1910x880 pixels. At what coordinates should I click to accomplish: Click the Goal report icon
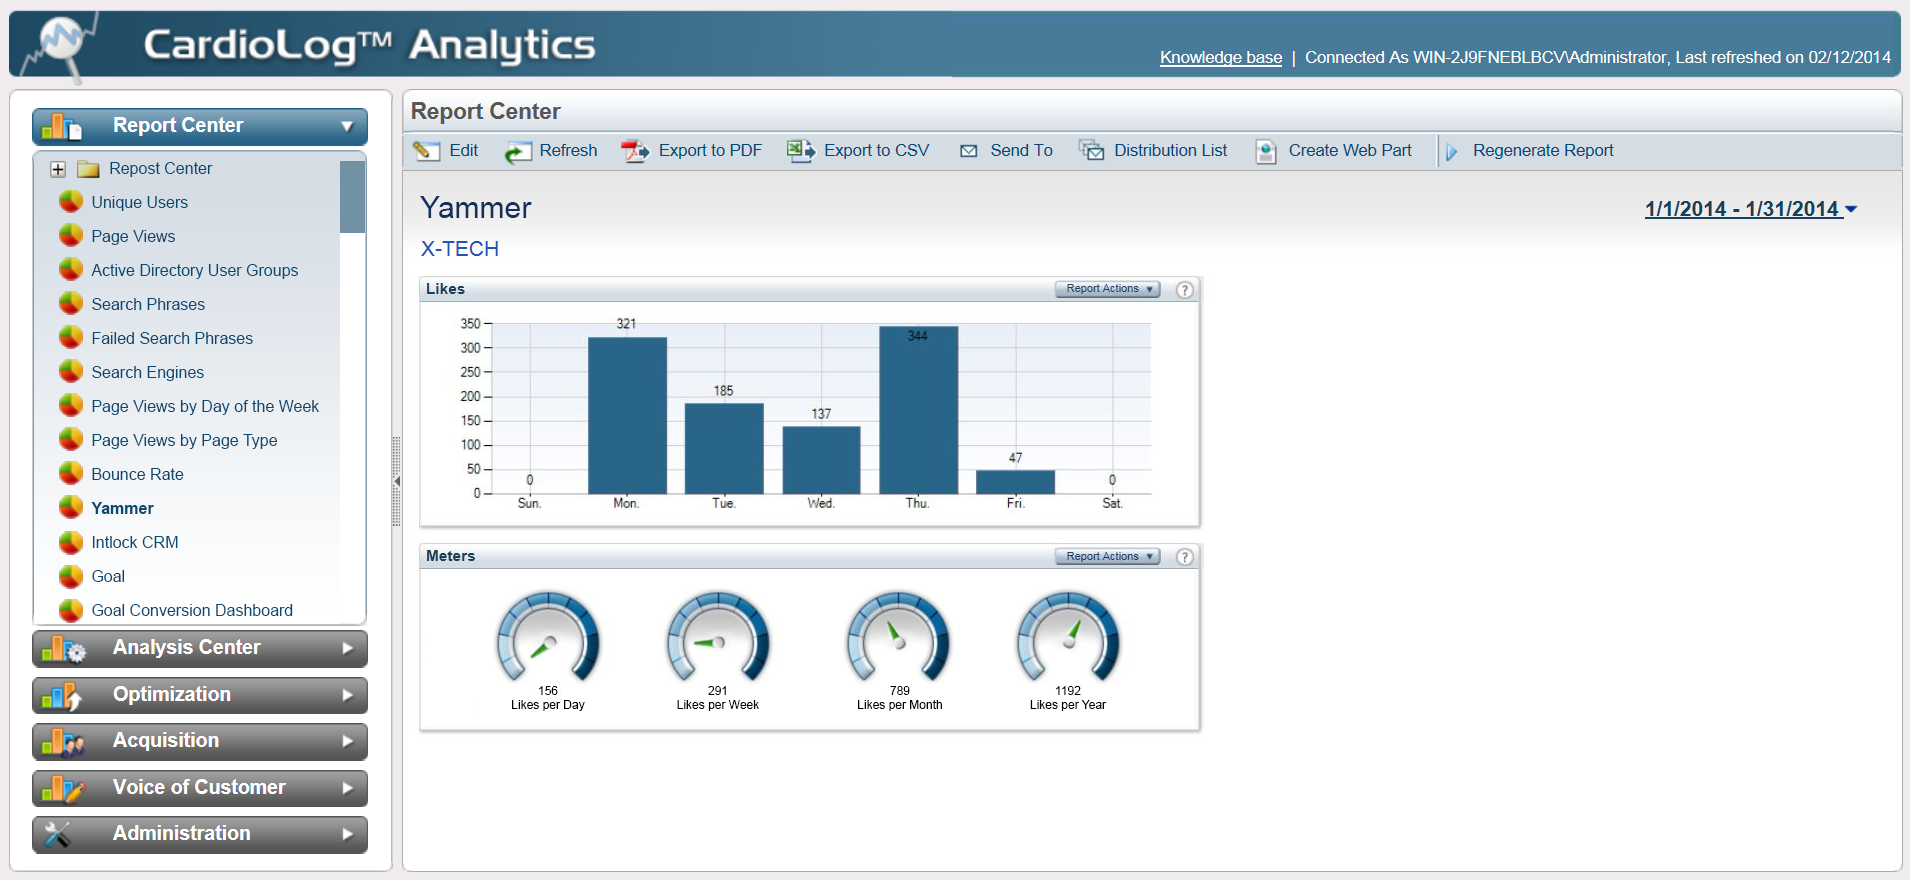tap(71, 576)
